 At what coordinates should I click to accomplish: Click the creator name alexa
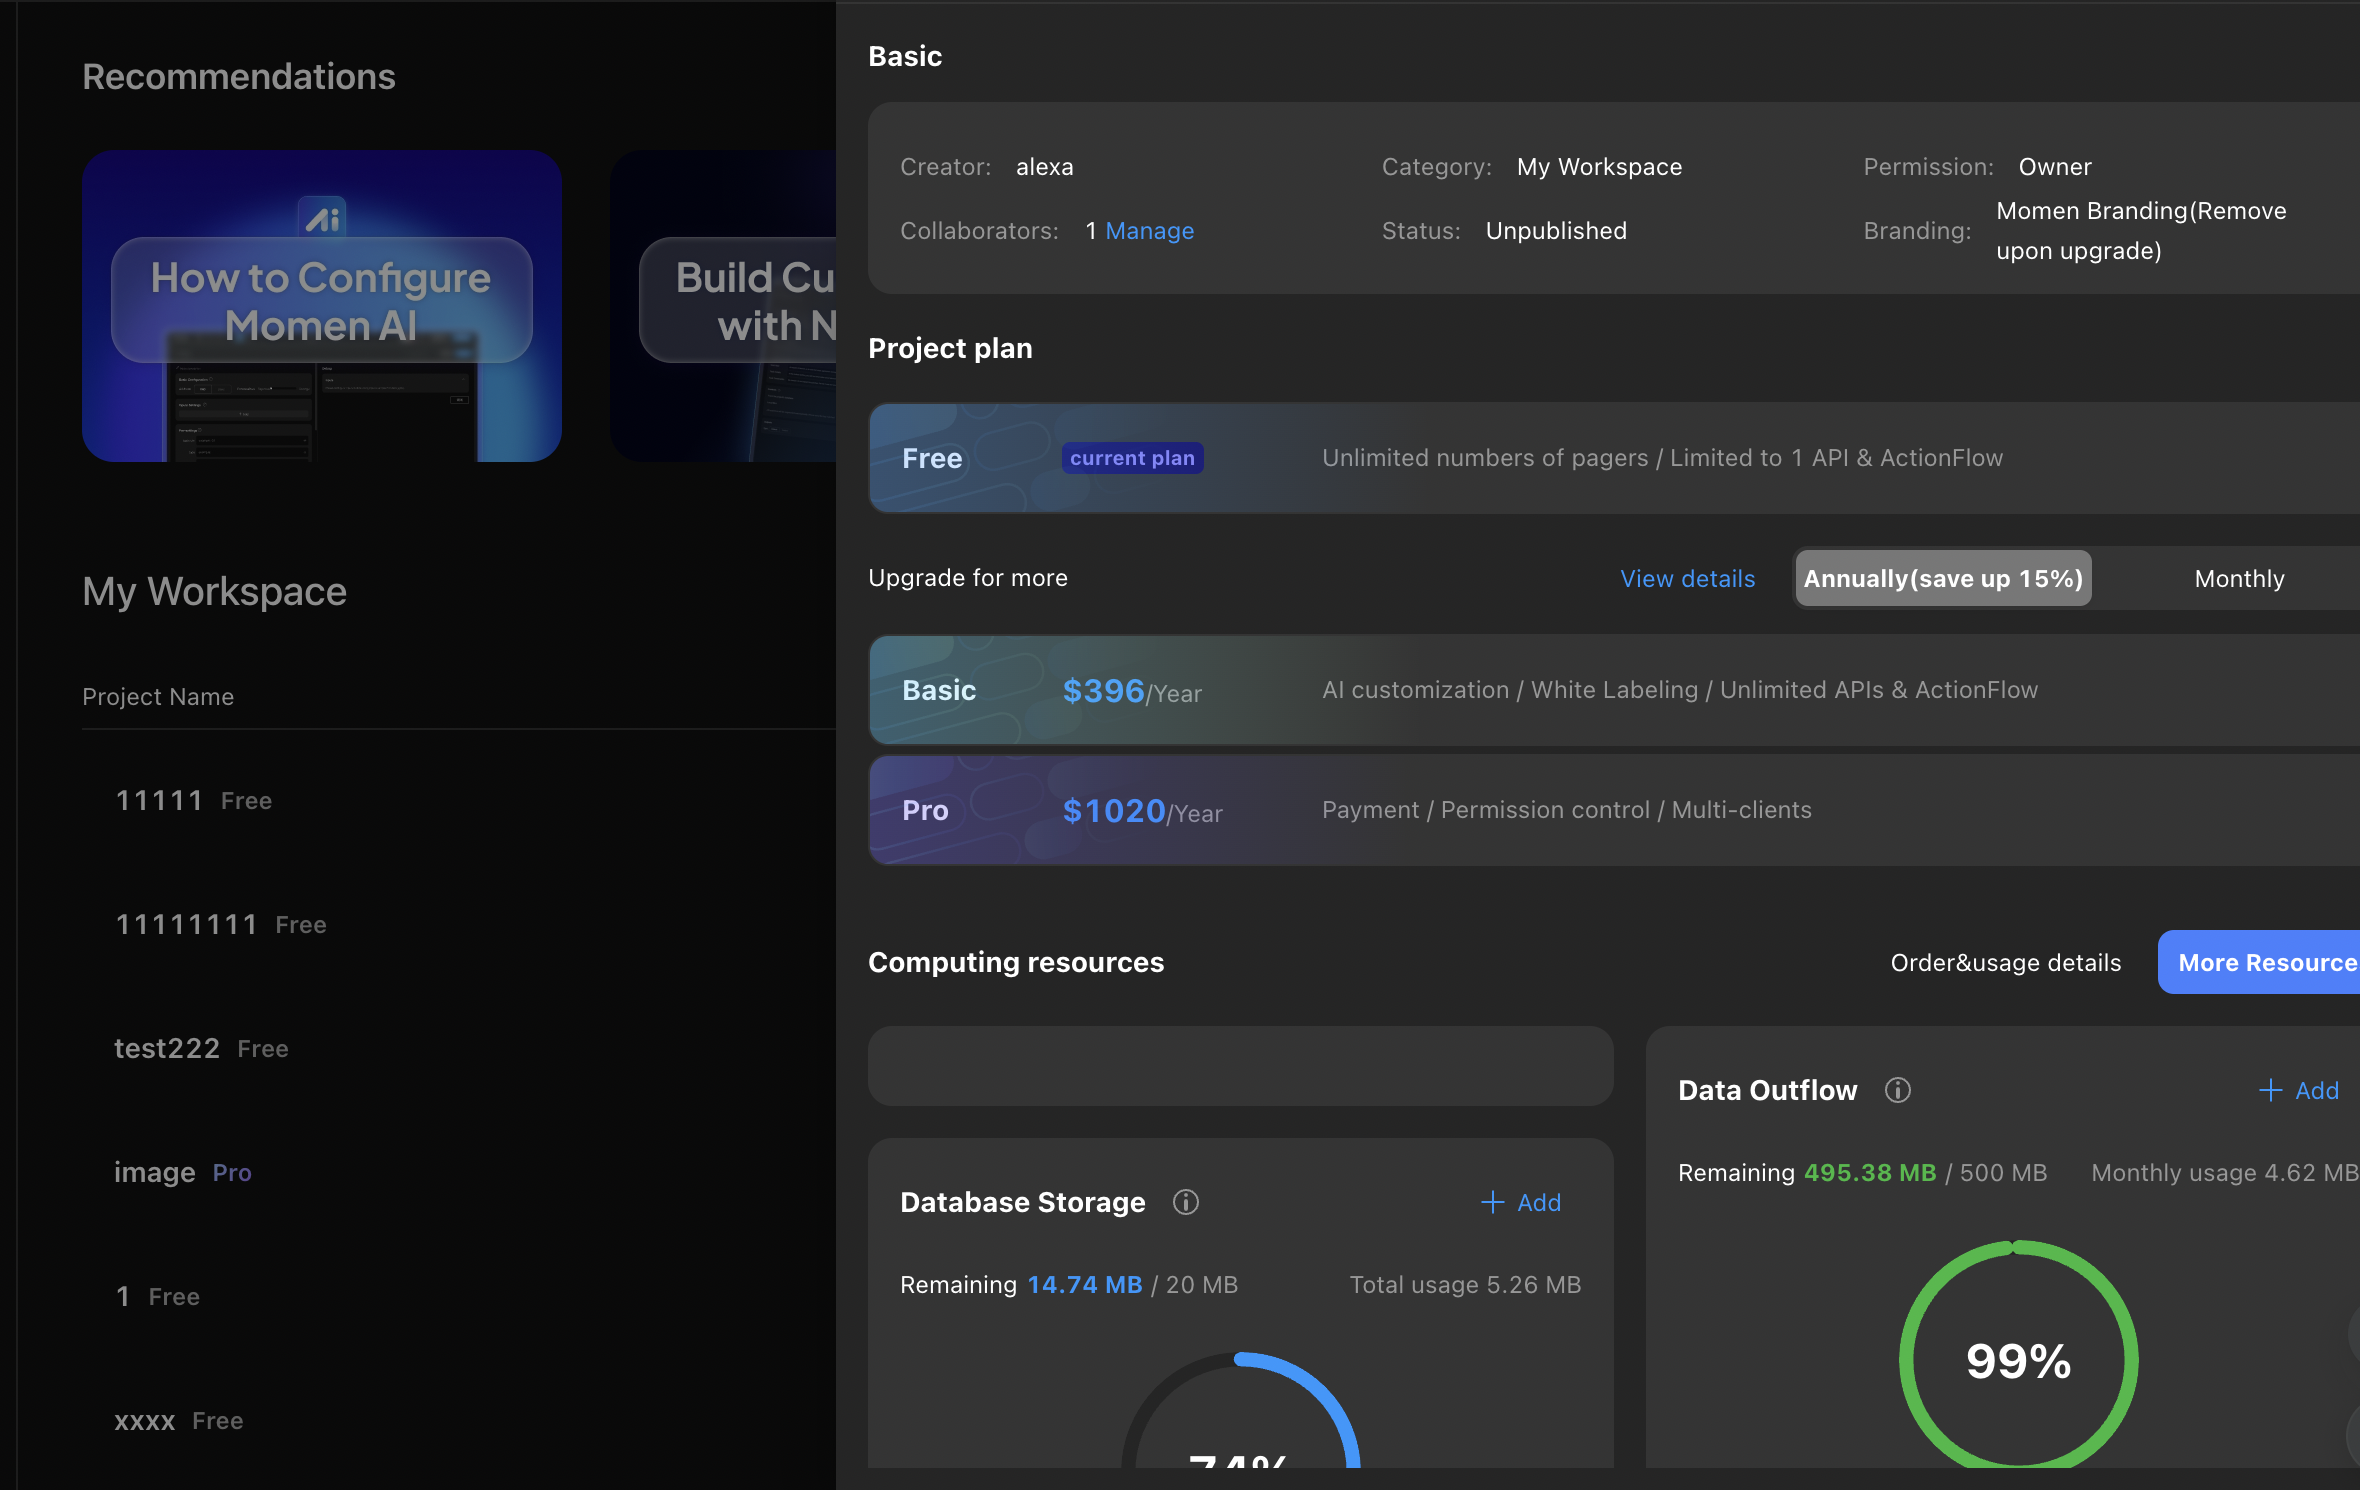tap(1045, 167)
